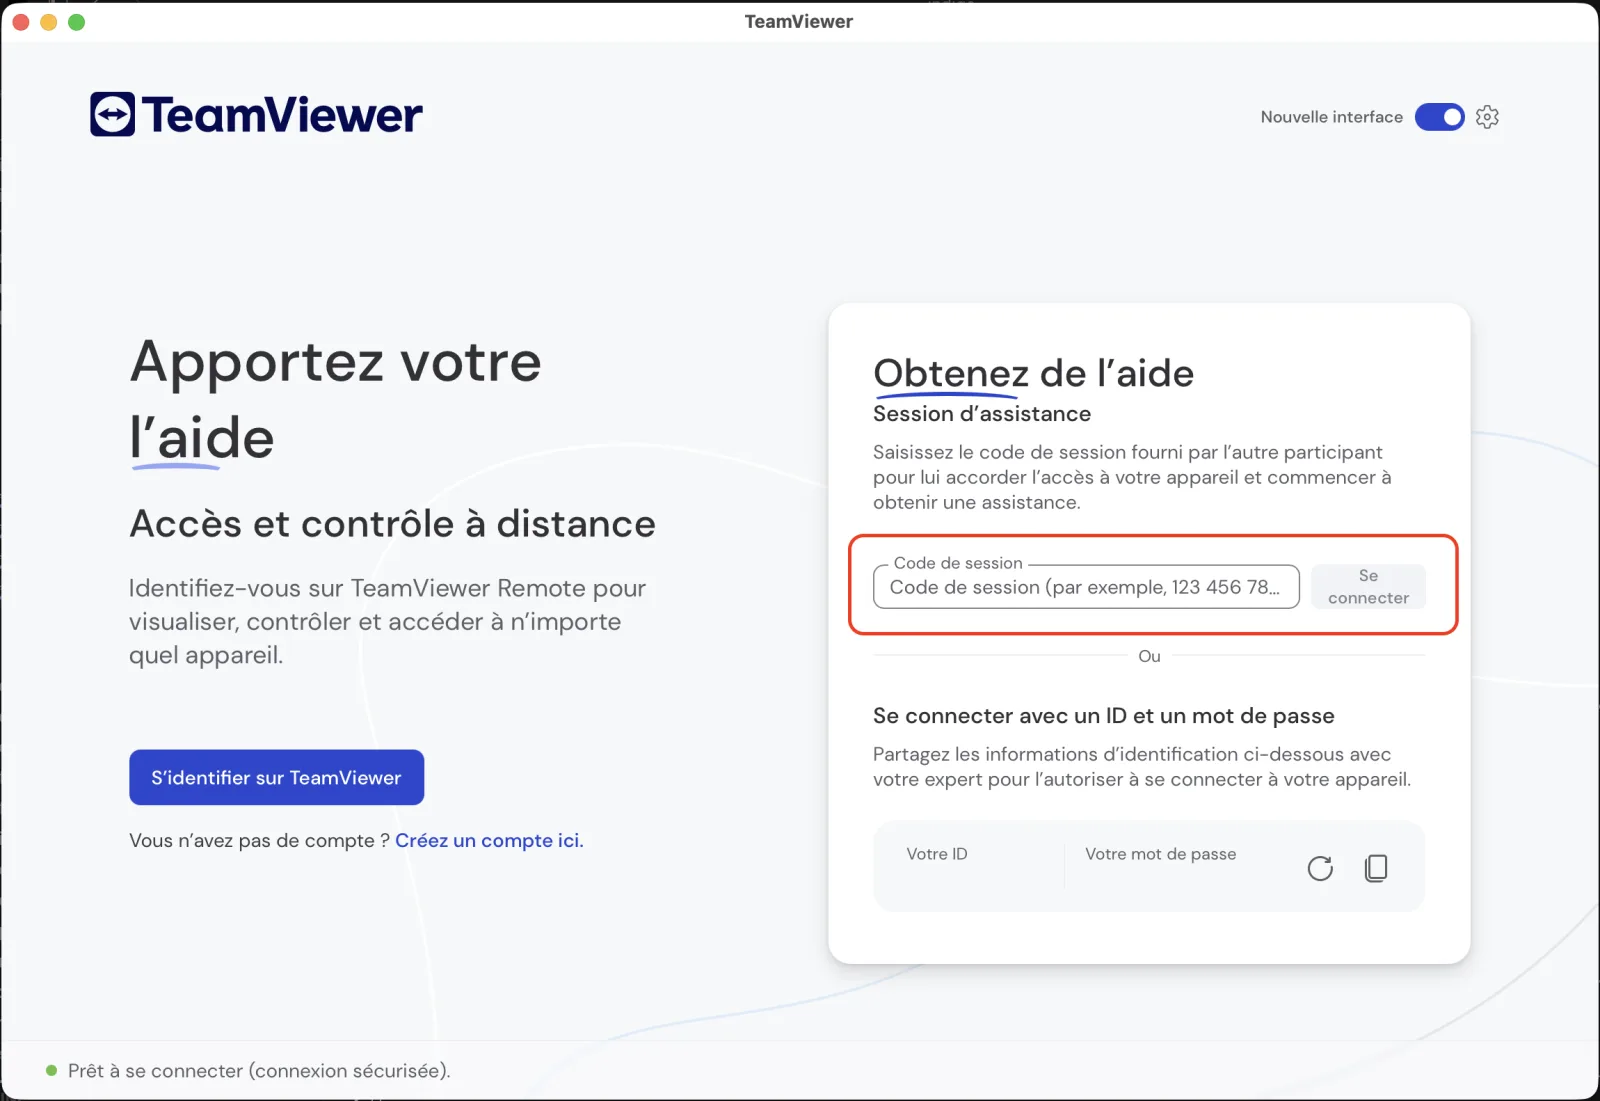Open the Créez un compte ici link

[489, 841]
